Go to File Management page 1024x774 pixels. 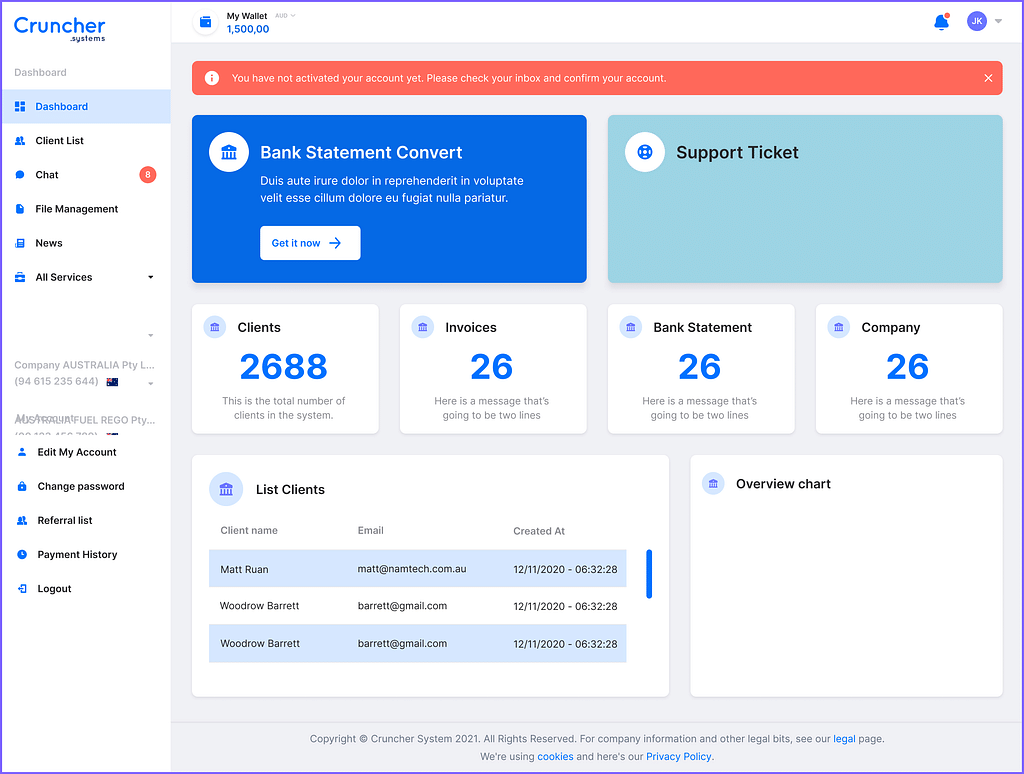[x=77, y=209]
